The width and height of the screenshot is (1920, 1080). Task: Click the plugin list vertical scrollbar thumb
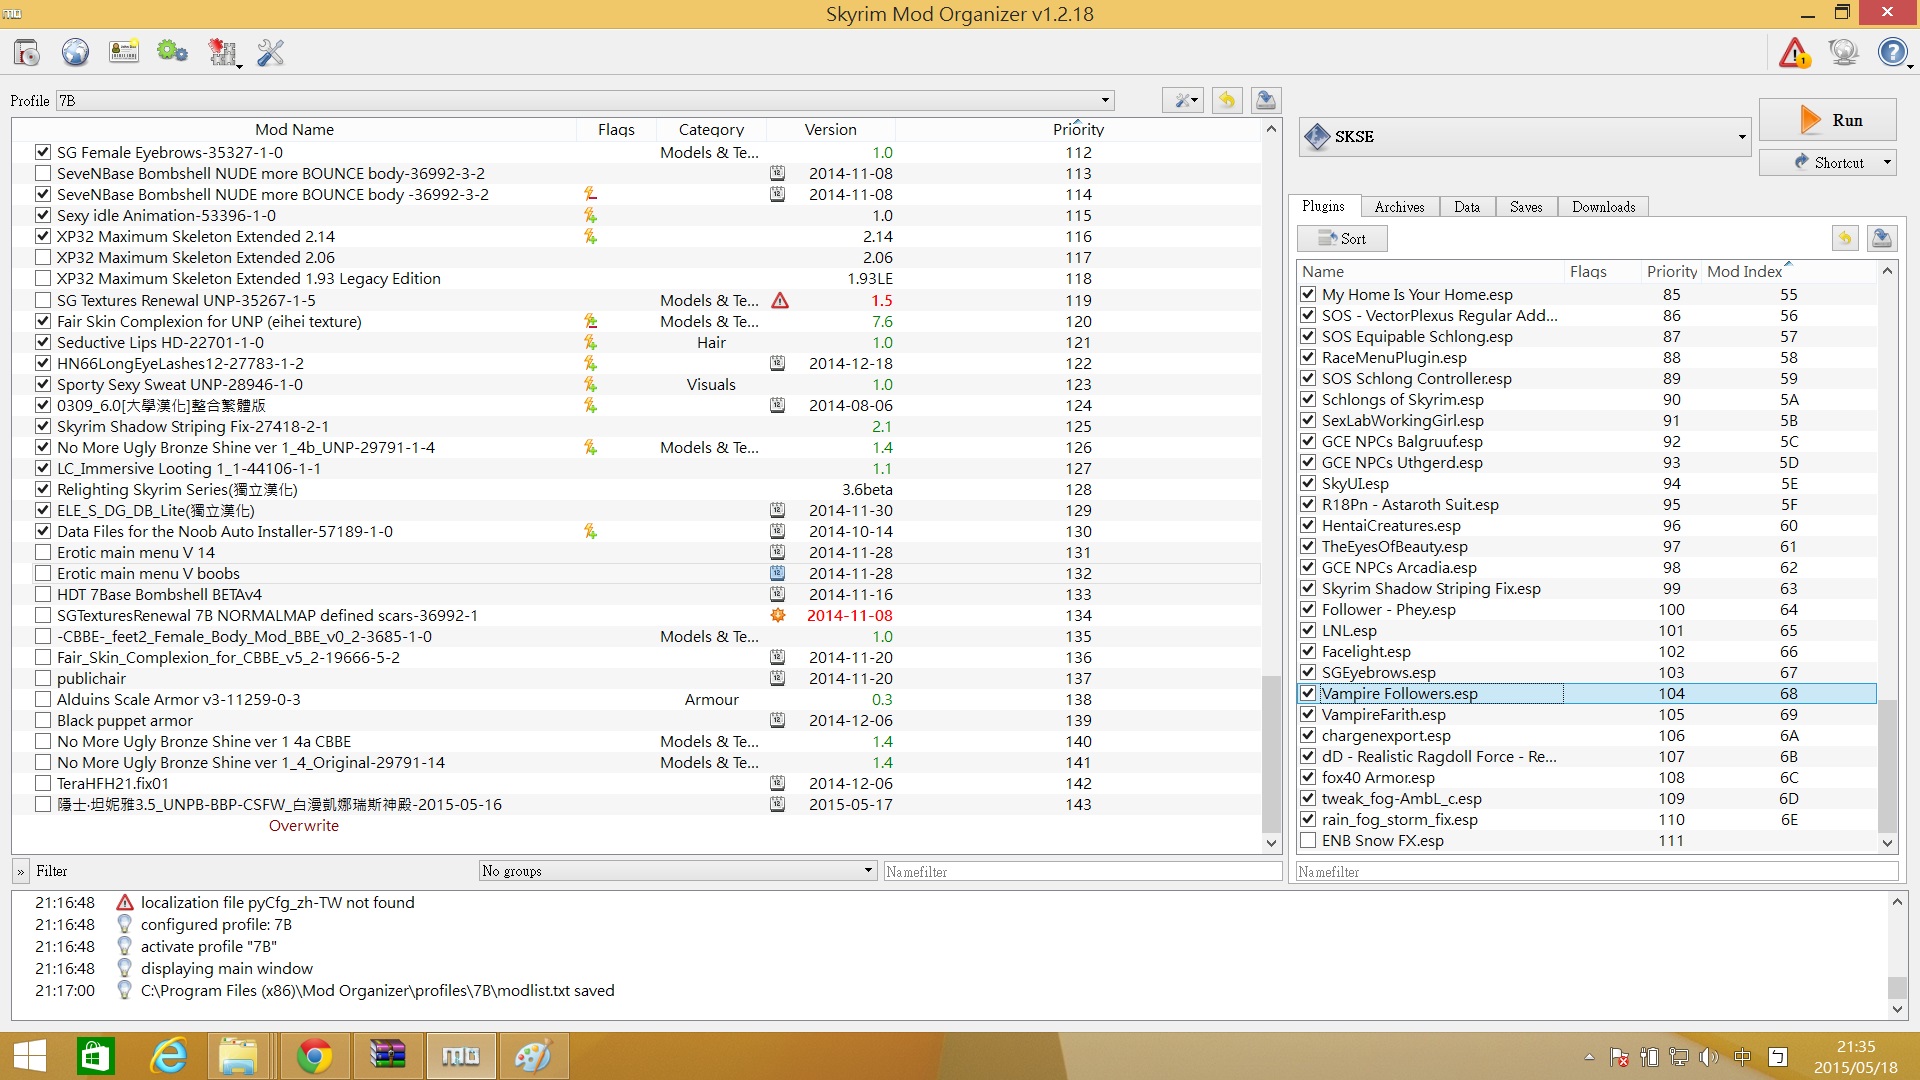(x=1887, y=766)
